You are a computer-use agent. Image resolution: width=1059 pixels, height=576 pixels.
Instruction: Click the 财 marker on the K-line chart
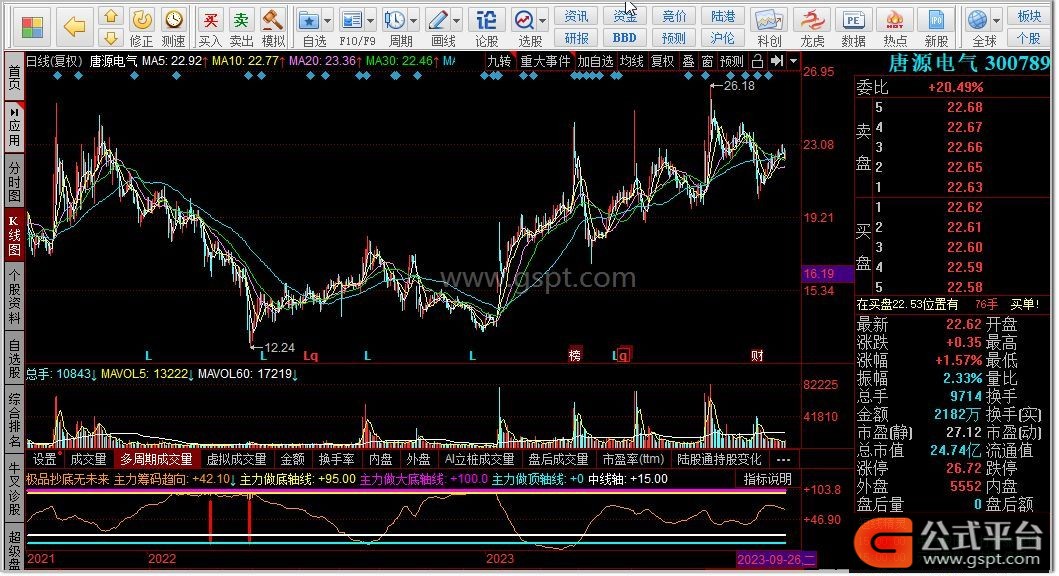pos(757,355)
